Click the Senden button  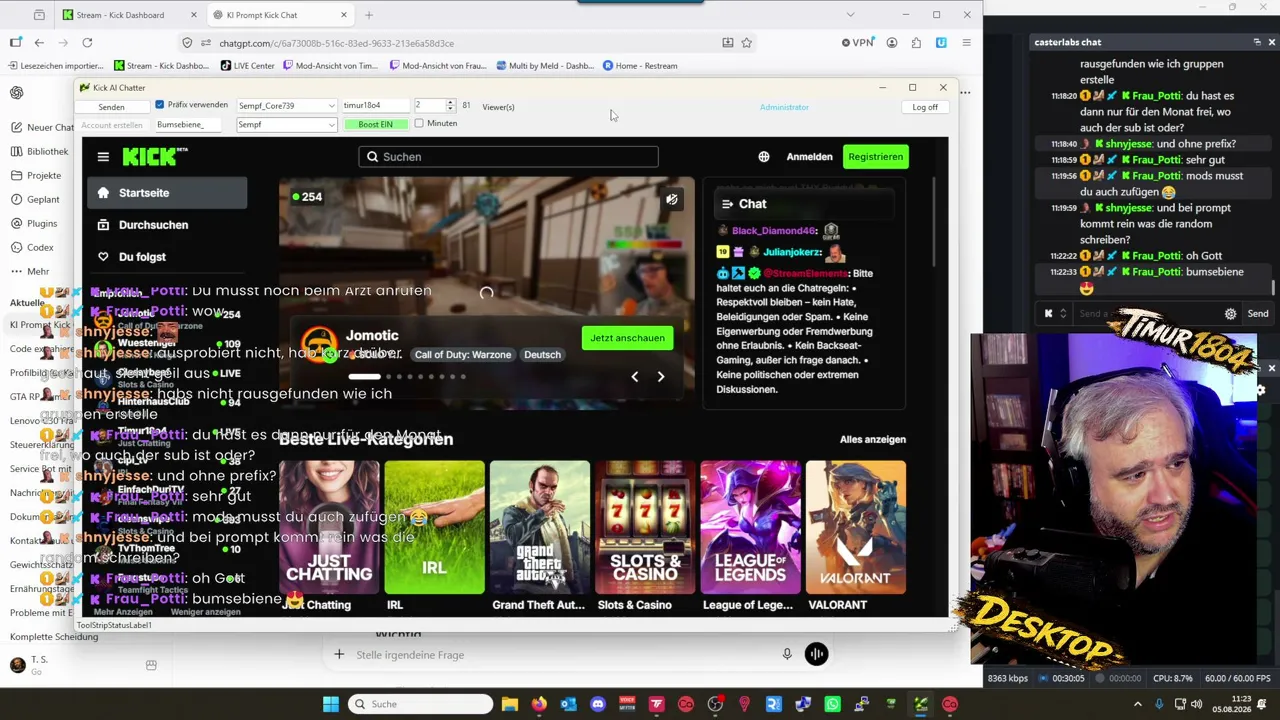112,106
